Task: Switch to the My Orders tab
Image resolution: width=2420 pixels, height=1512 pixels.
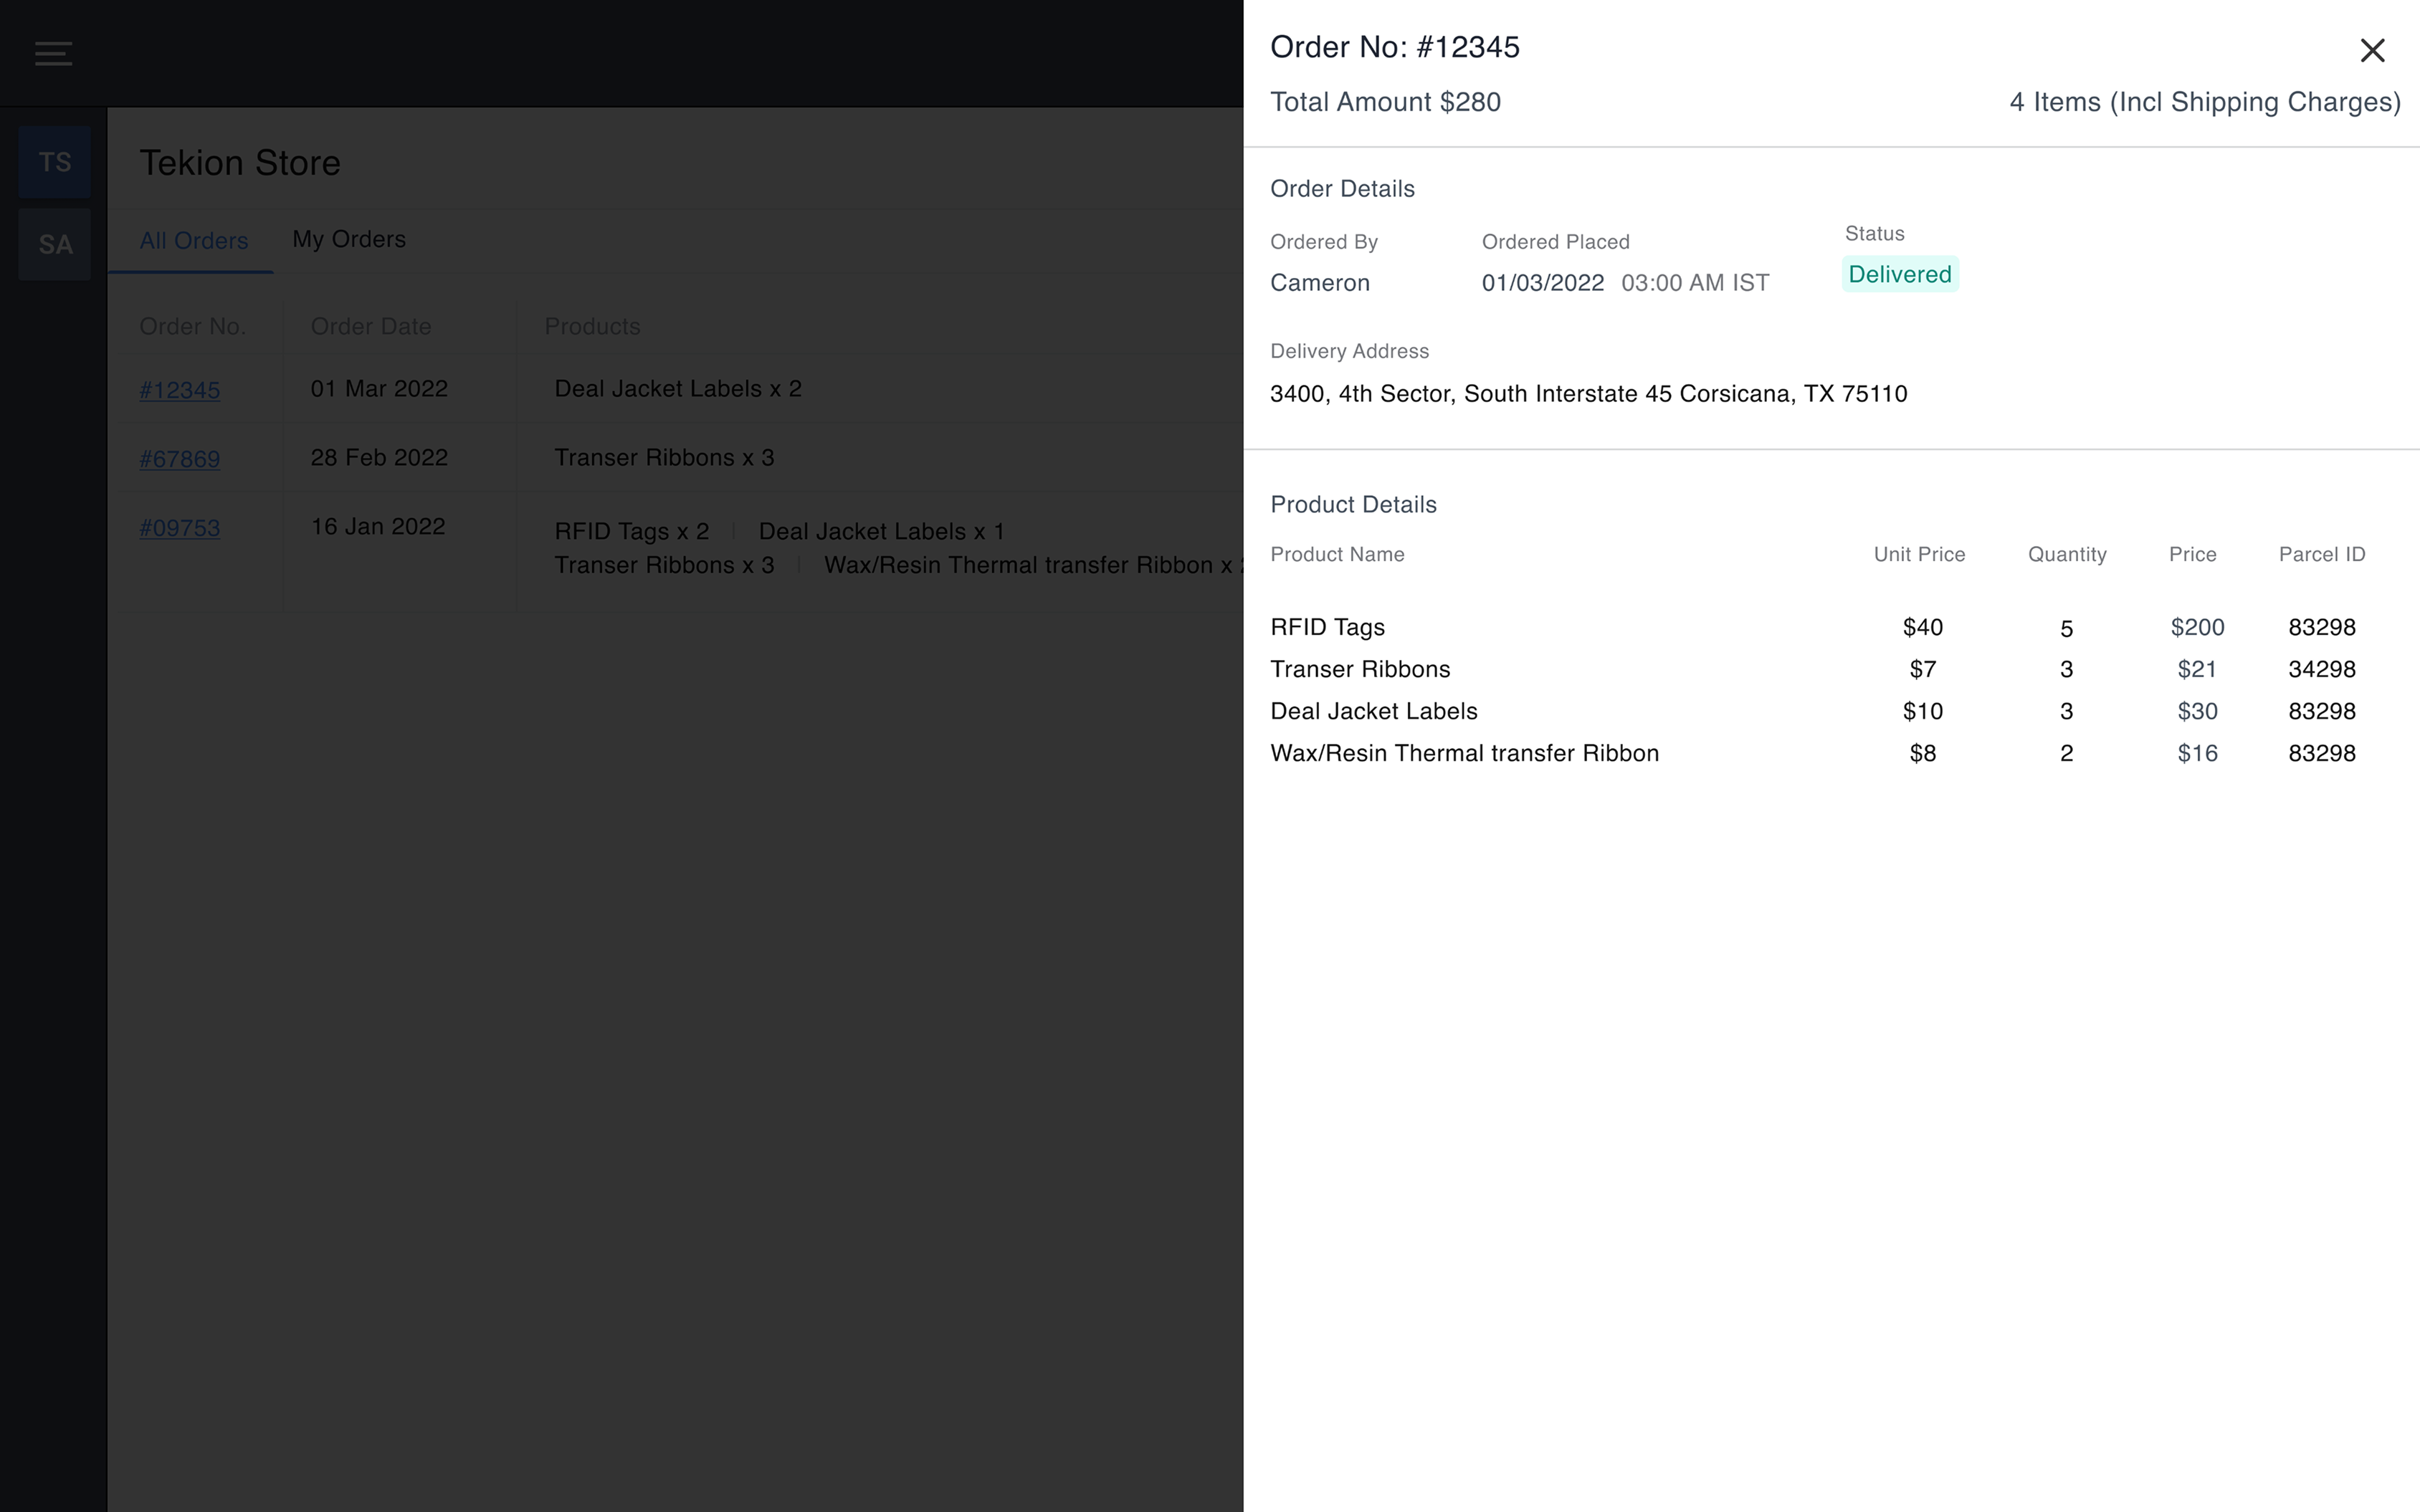Action: [349, 239]
